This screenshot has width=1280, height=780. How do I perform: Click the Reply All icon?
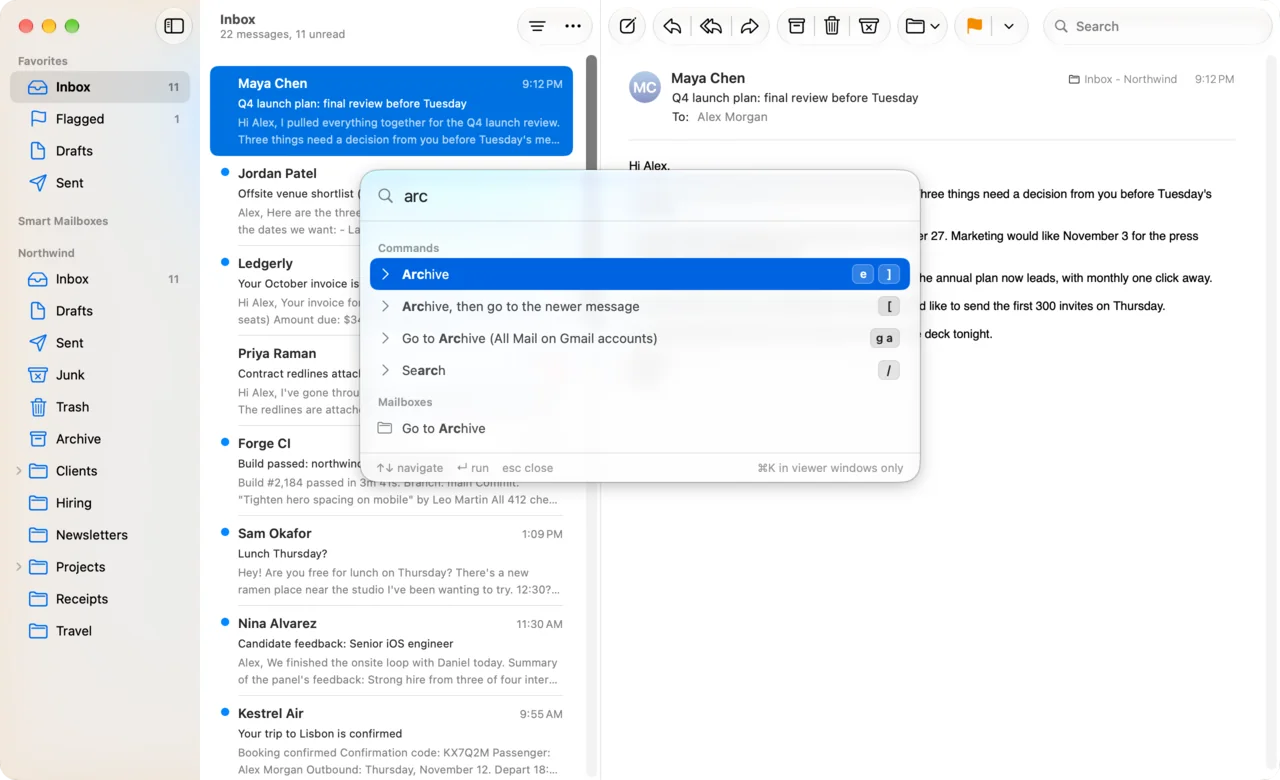point(711,26)
